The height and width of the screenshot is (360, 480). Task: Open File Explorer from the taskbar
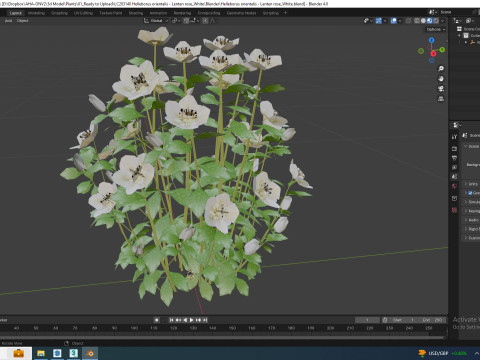pyautogui.click(x=41, y=353)
